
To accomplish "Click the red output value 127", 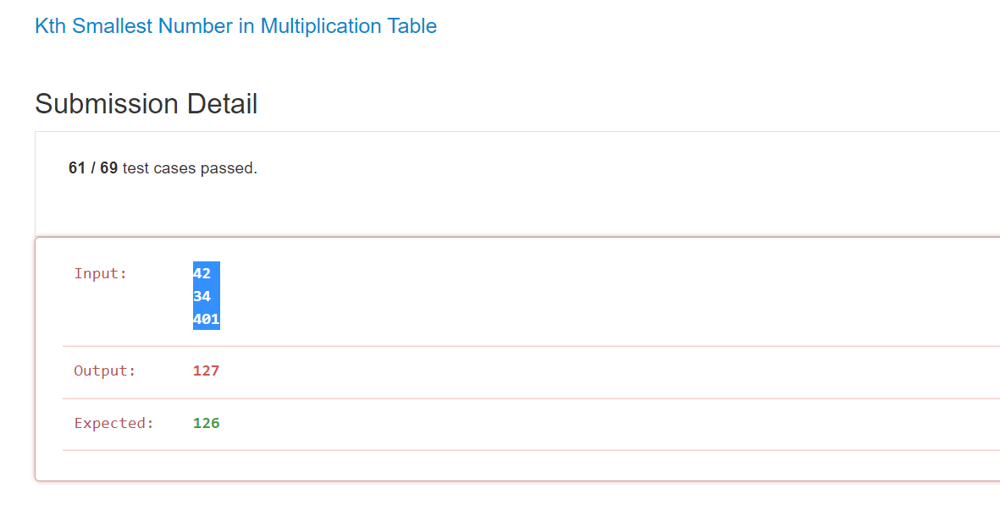I will [206, 371].
